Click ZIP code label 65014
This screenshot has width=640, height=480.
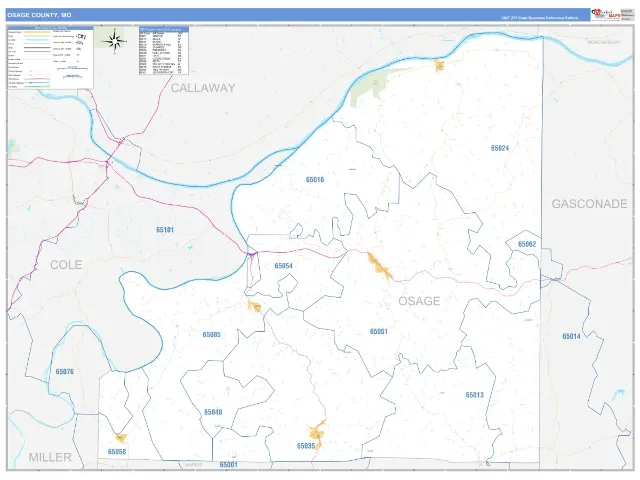point(571,336)
